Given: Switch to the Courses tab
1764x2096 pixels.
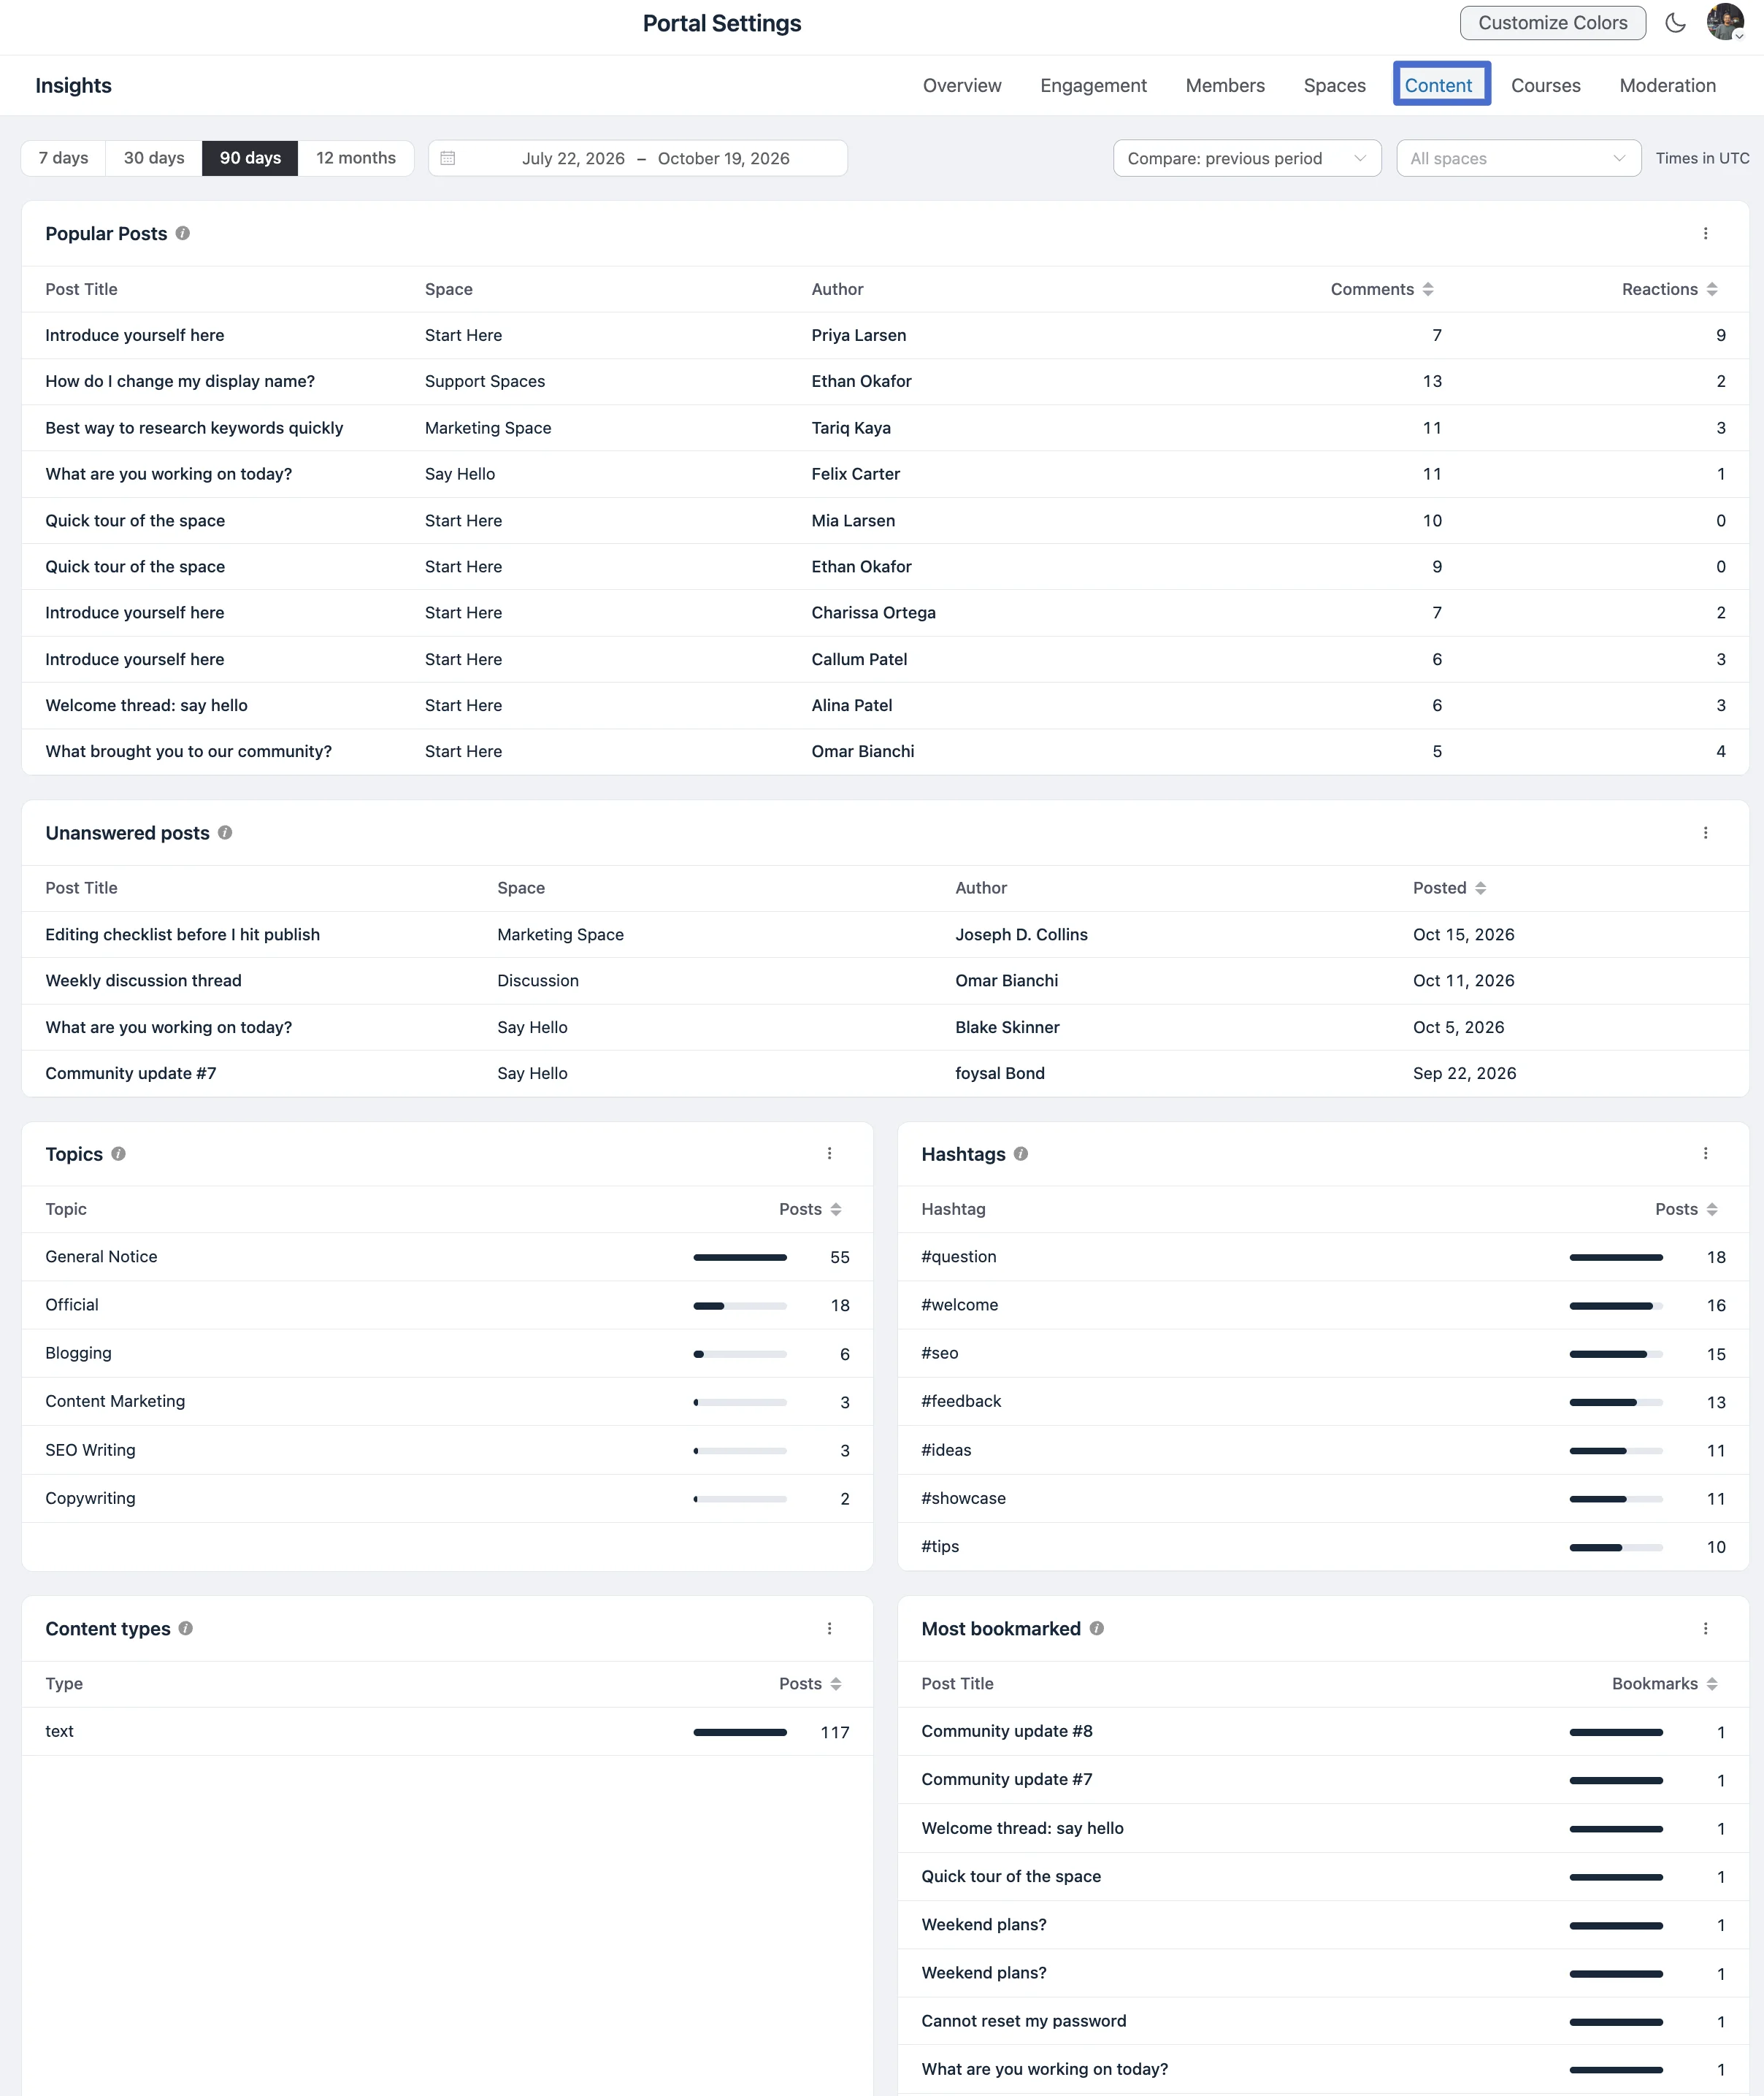Looking at the screenshot, I should (1545, 85).
